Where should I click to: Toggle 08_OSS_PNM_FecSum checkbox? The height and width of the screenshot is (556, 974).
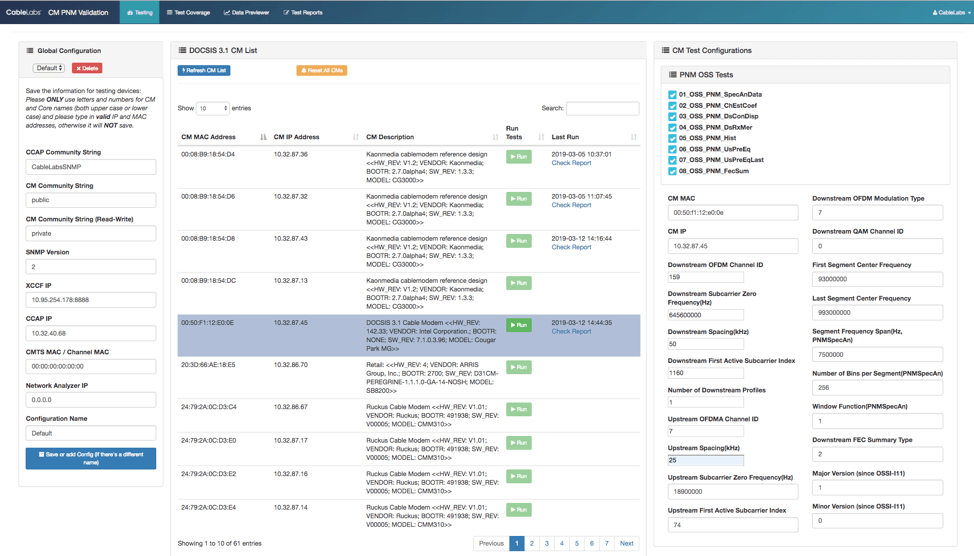point(672,171)
